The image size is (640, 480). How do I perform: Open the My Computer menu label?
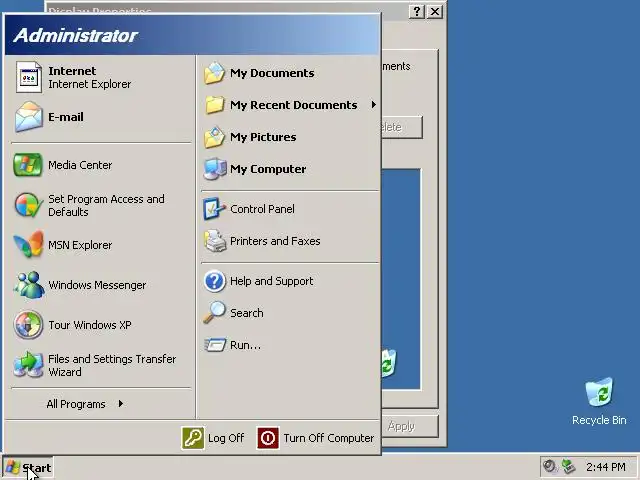(x=268, y=169)
